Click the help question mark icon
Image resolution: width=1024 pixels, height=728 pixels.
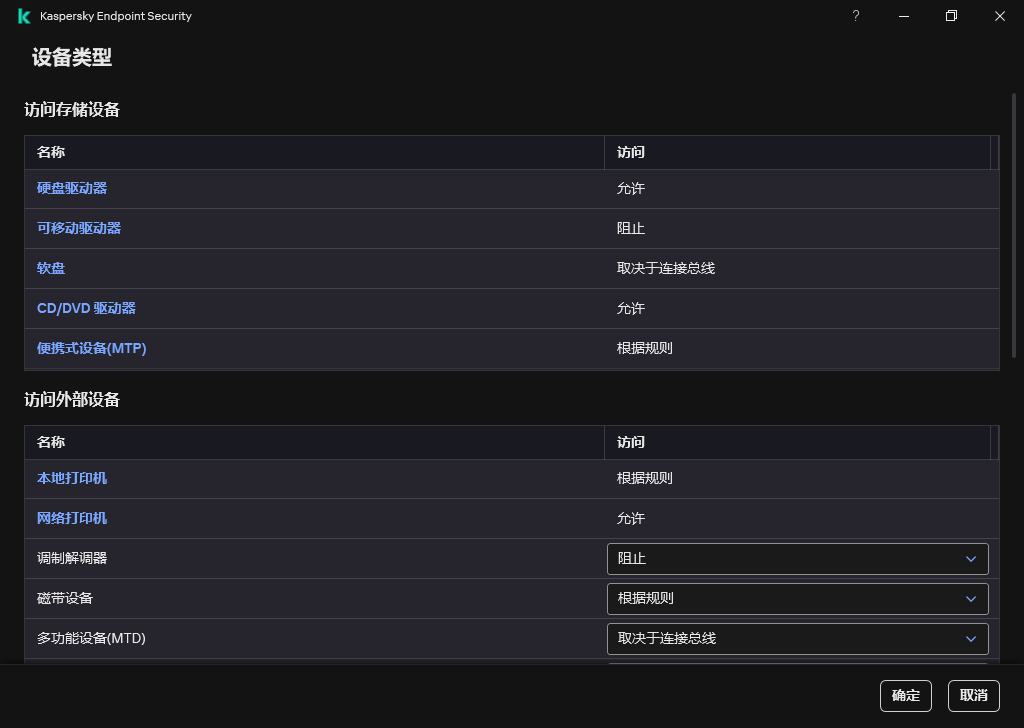pos(856,16)
